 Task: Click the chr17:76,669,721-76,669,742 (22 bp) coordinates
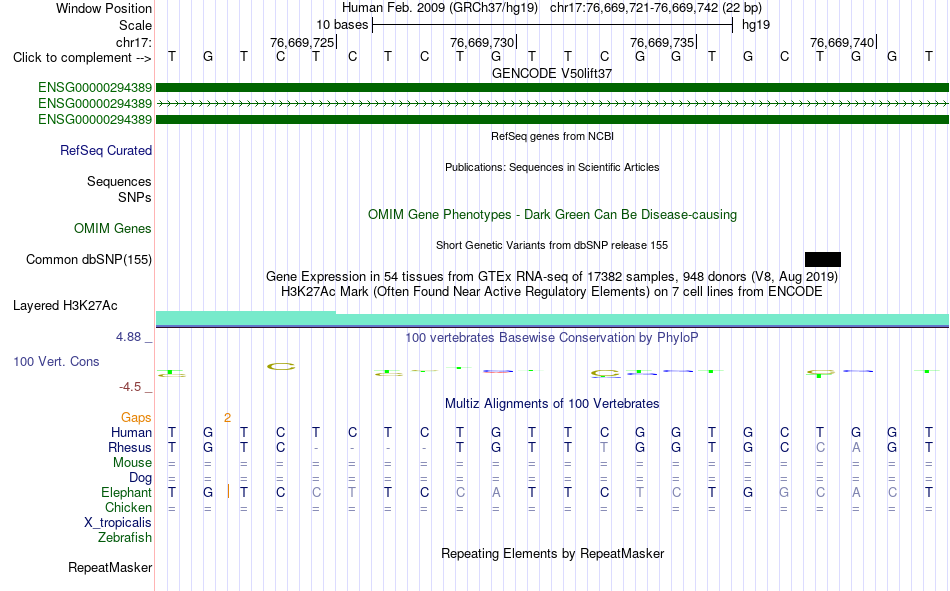[656, 8]
